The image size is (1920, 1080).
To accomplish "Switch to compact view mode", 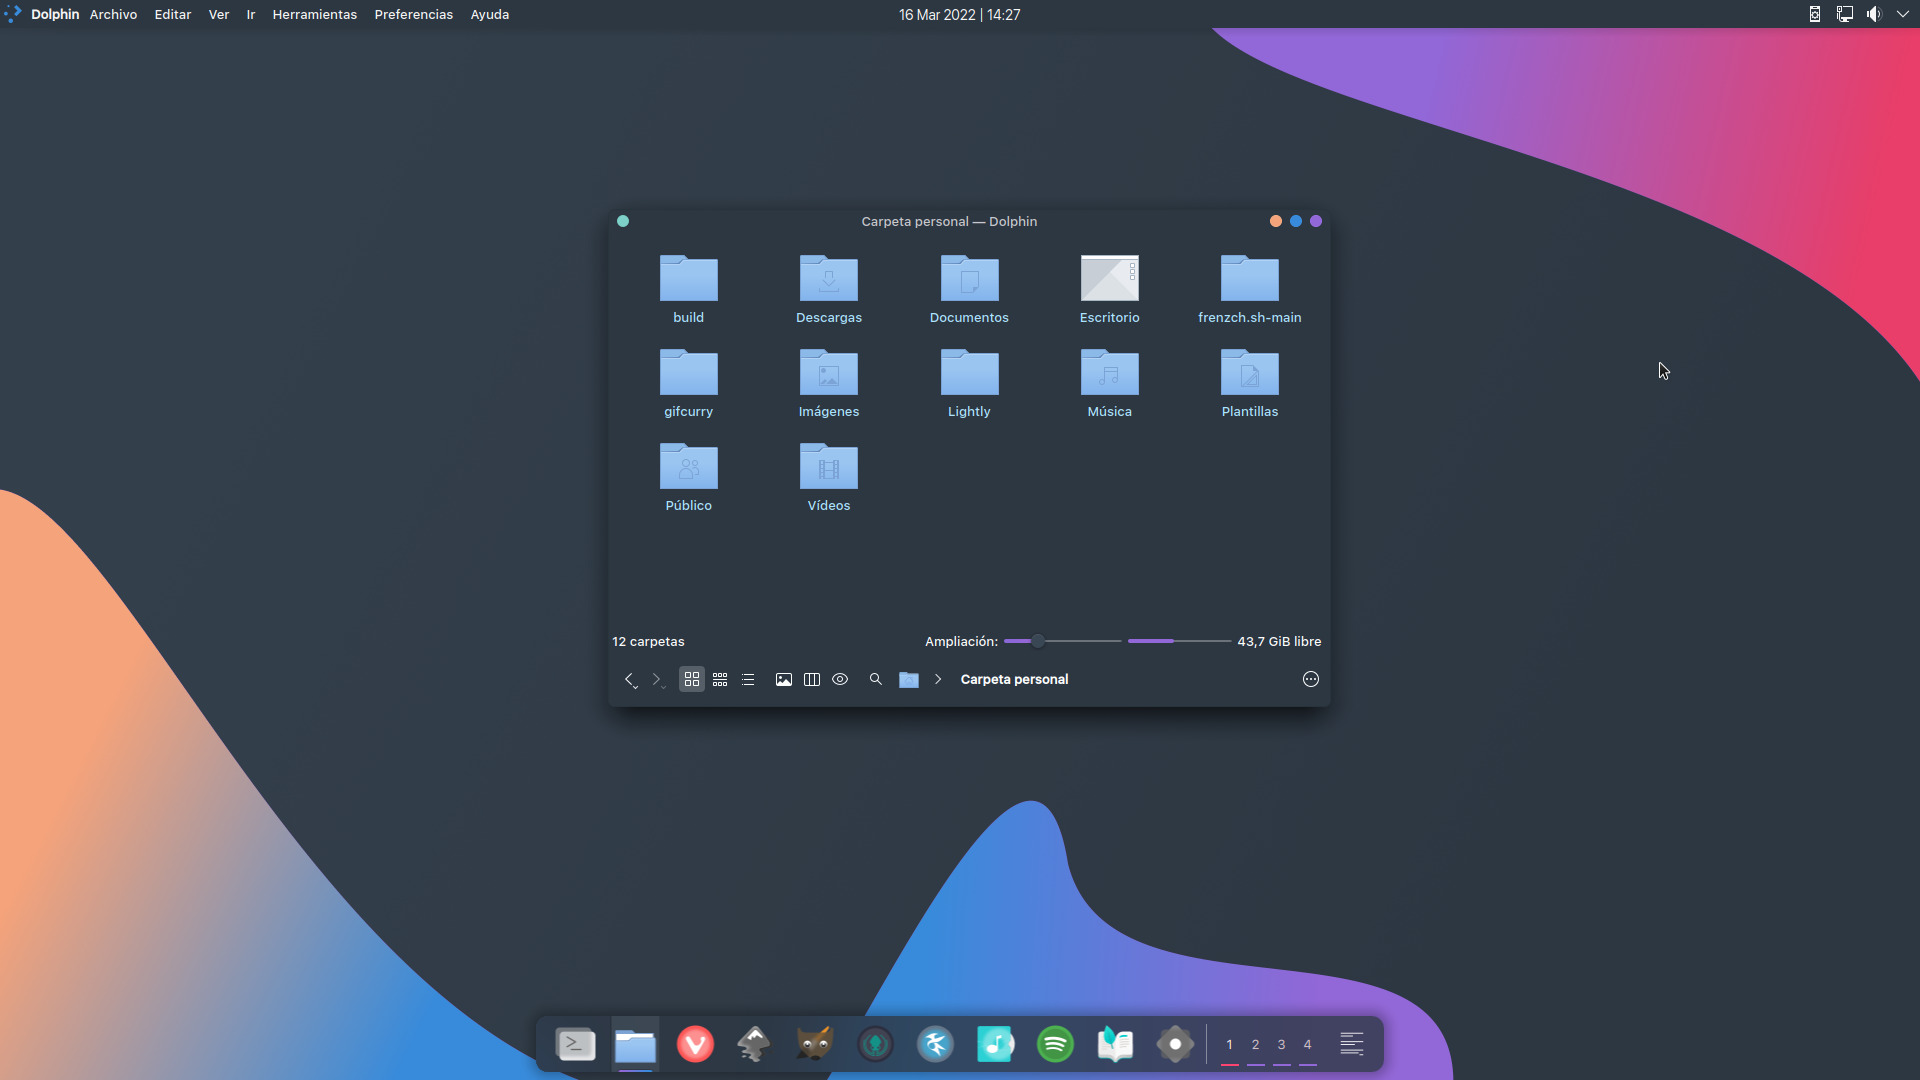I will pos(720,680).
